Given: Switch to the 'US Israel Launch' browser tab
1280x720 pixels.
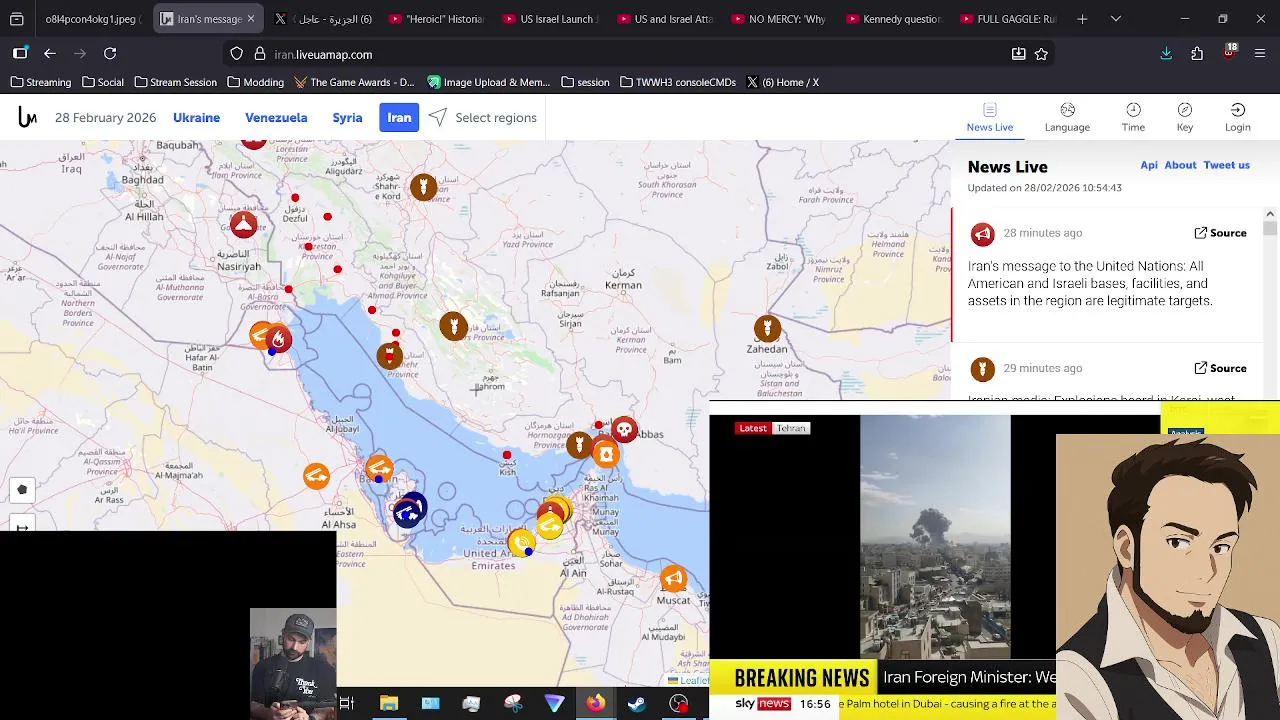Looking at the screenshot, I should point(551,19).
